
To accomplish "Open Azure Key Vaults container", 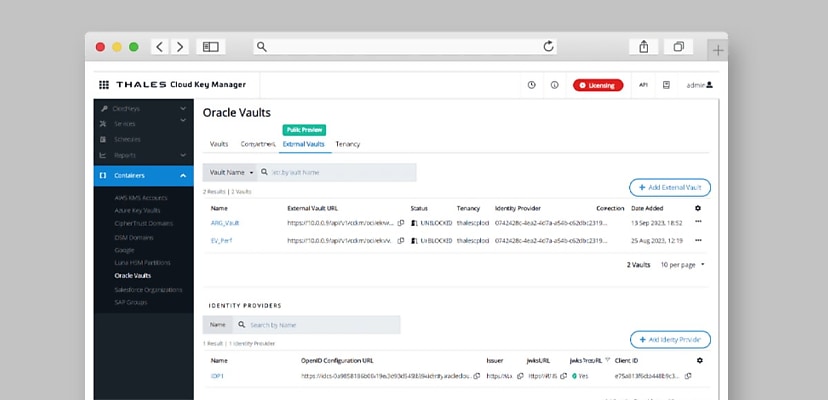I will [x=137, y=210].
